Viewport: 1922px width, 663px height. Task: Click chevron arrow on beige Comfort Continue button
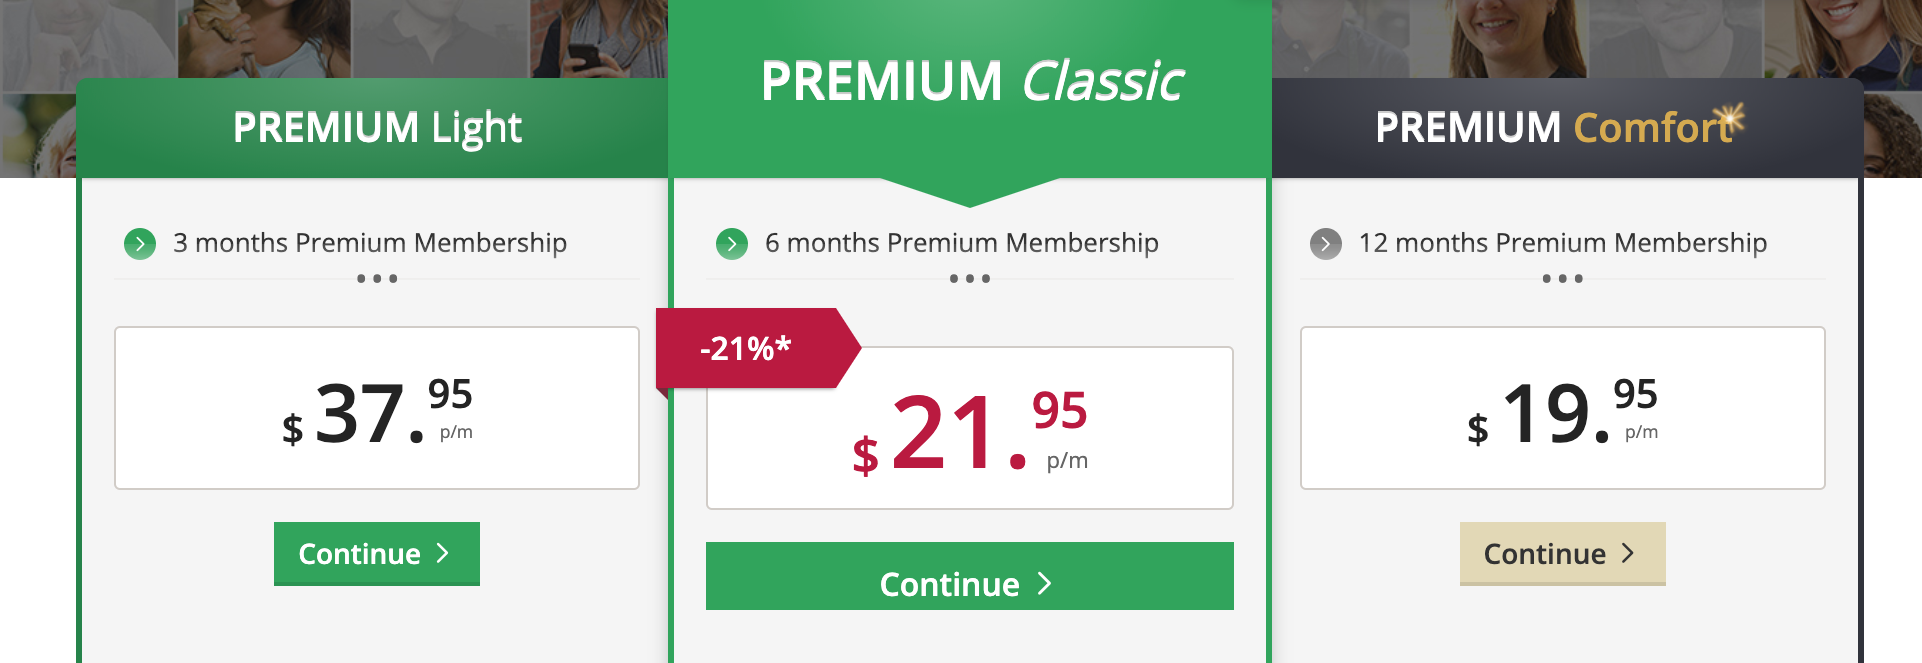click(1628, 553)
